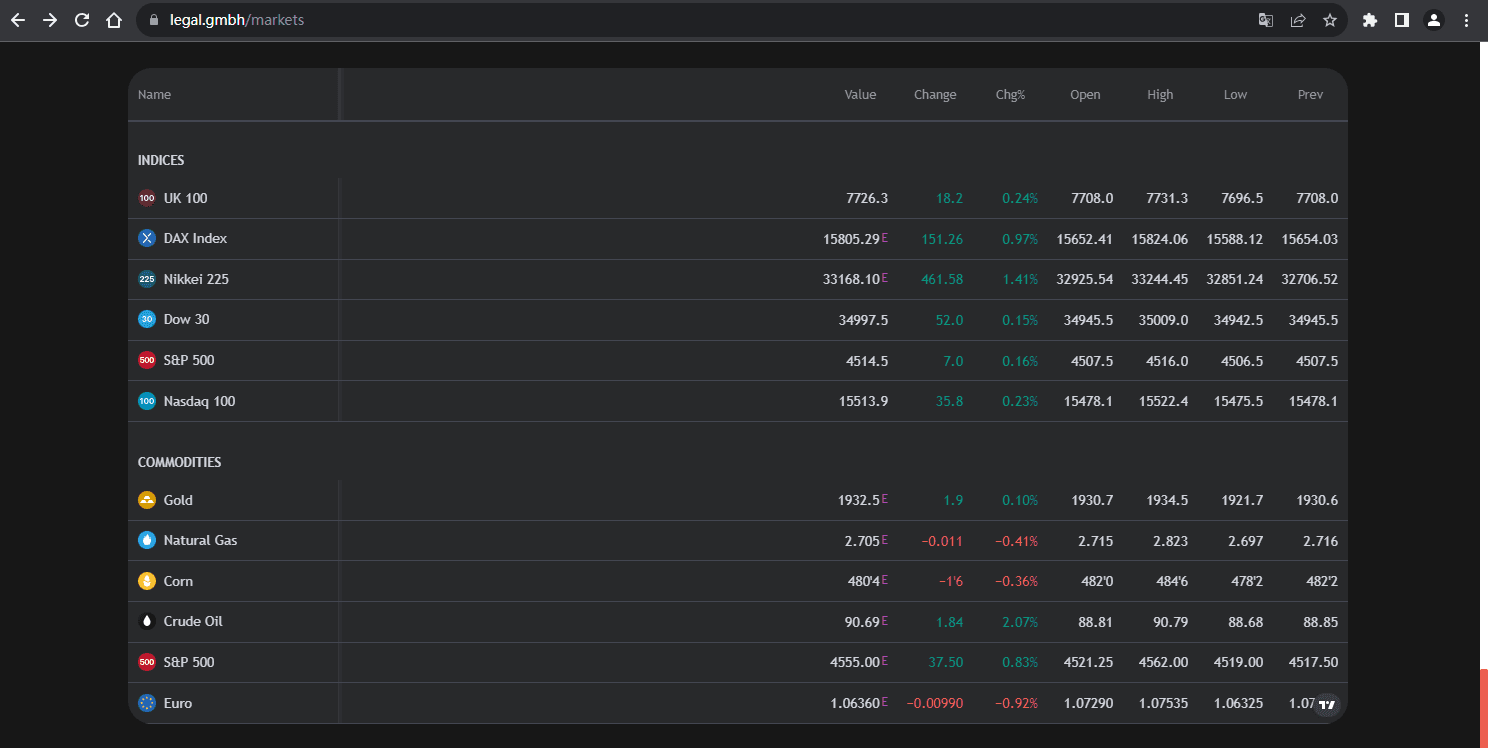Click the Change column header
Image resolution: width=1488 pixels, height=748 pixels.
(x=935, y=95)
